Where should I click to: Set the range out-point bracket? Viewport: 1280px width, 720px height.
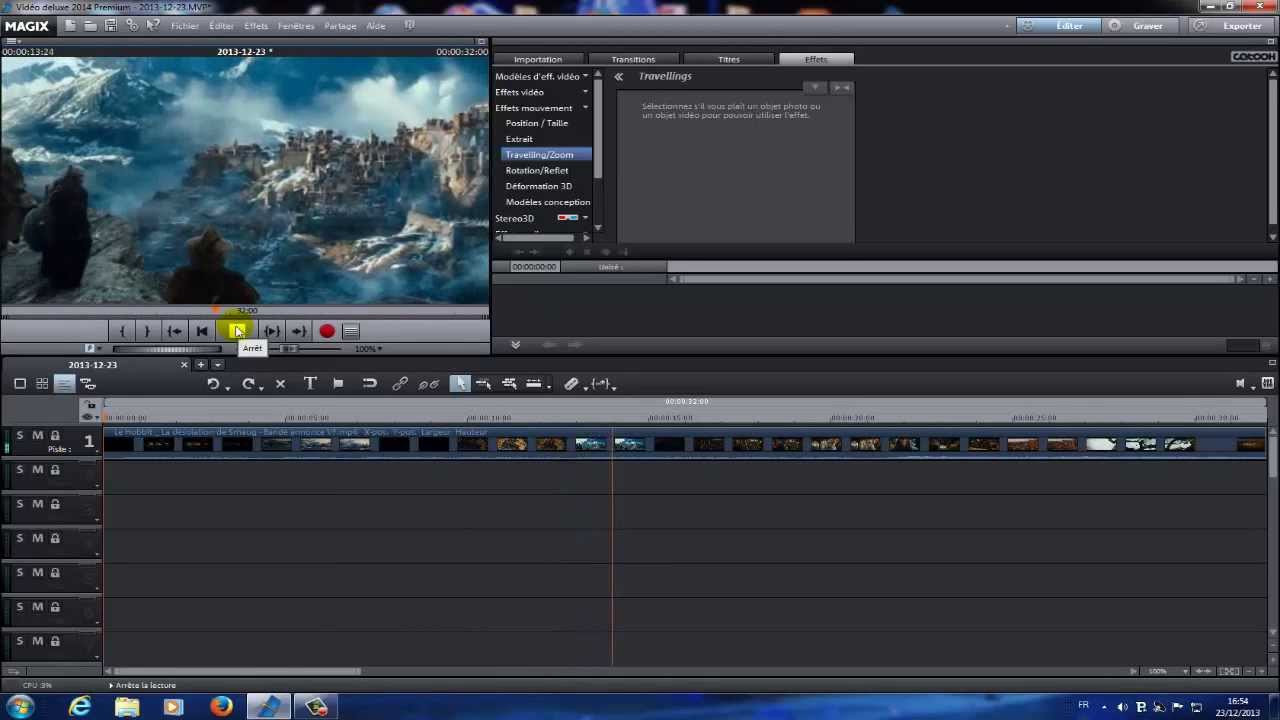(x=147, y=331)
